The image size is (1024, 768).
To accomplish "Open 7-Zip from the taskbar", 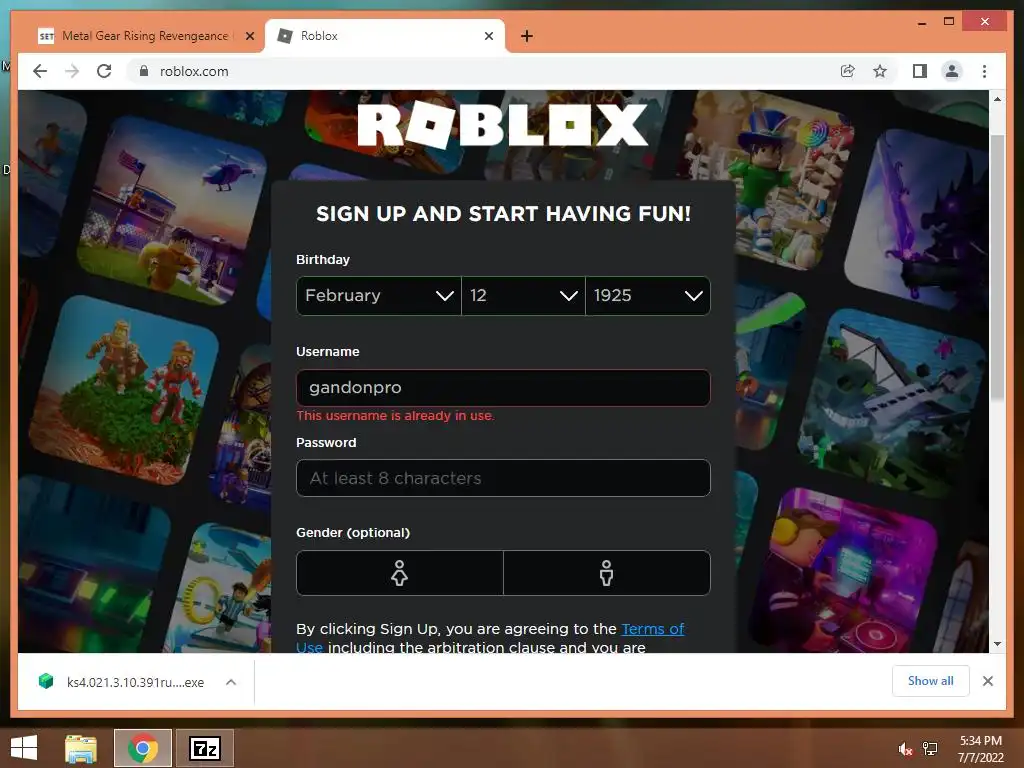I will point(205,748).
